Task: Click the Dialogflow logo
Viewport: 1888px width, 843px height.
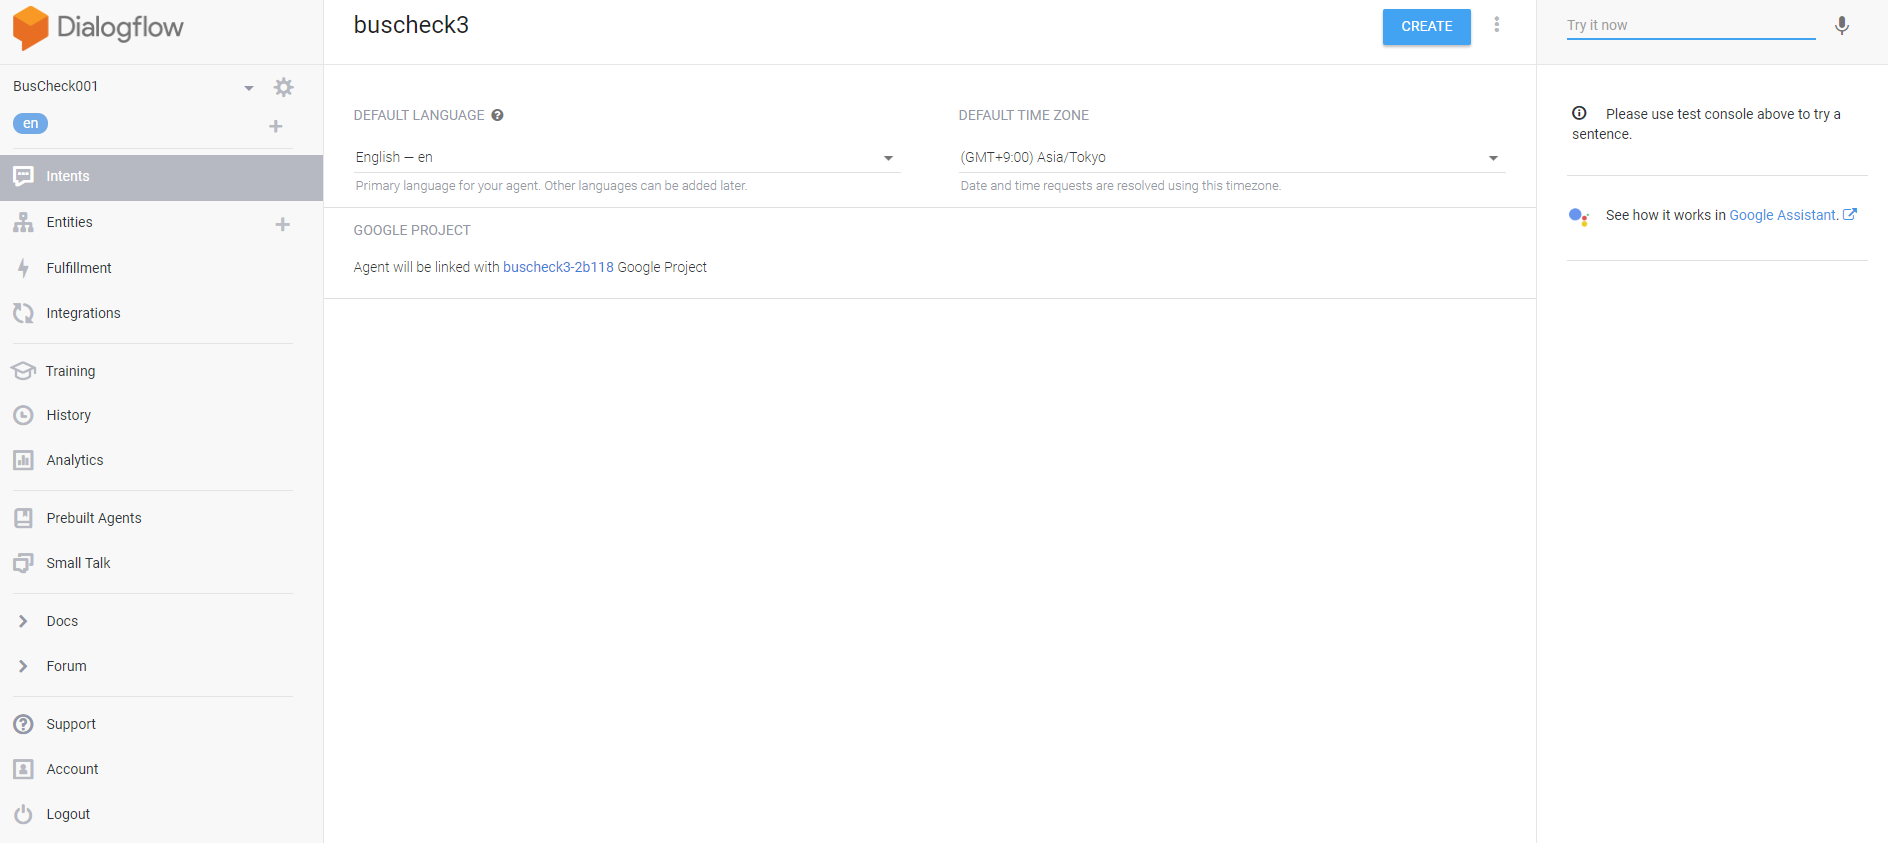Action: click(98, 27)
